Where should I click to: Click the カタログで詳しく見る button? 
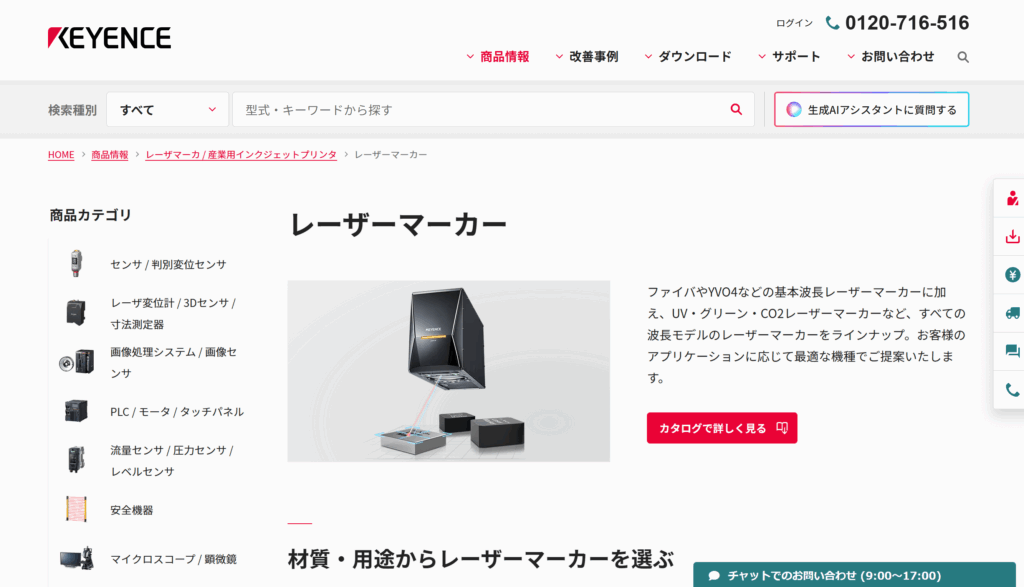(722, 428)
